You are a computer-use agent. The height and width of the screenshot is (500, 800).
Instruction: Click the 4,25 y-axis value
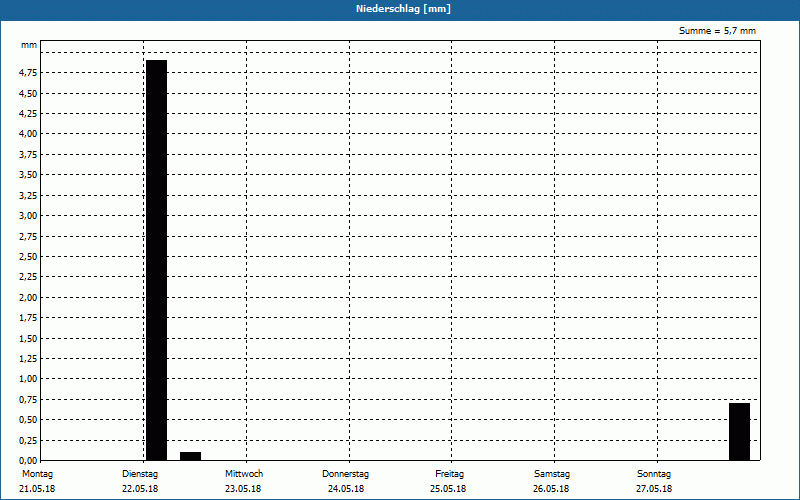pyautogui.click(x=28, y=114)
